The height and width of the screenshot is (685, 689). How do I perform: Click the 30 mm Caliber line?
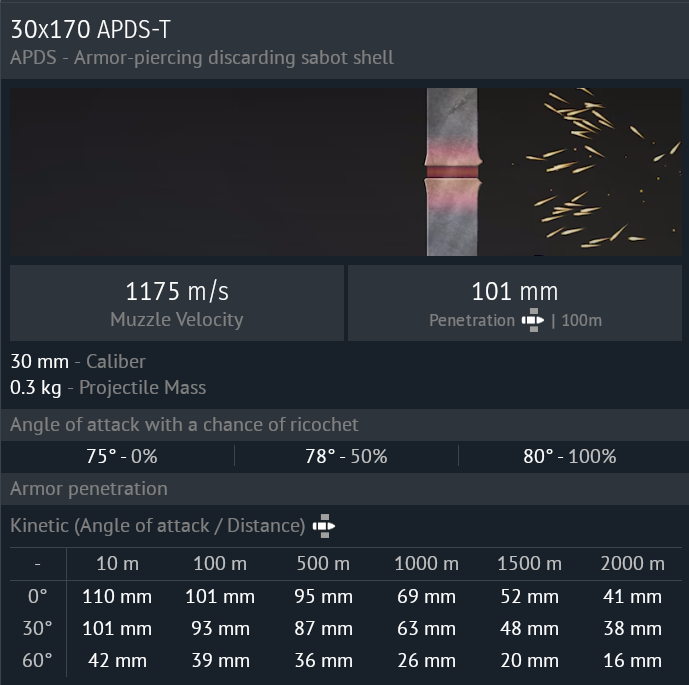pyautogui.click(x=78, y=362)
